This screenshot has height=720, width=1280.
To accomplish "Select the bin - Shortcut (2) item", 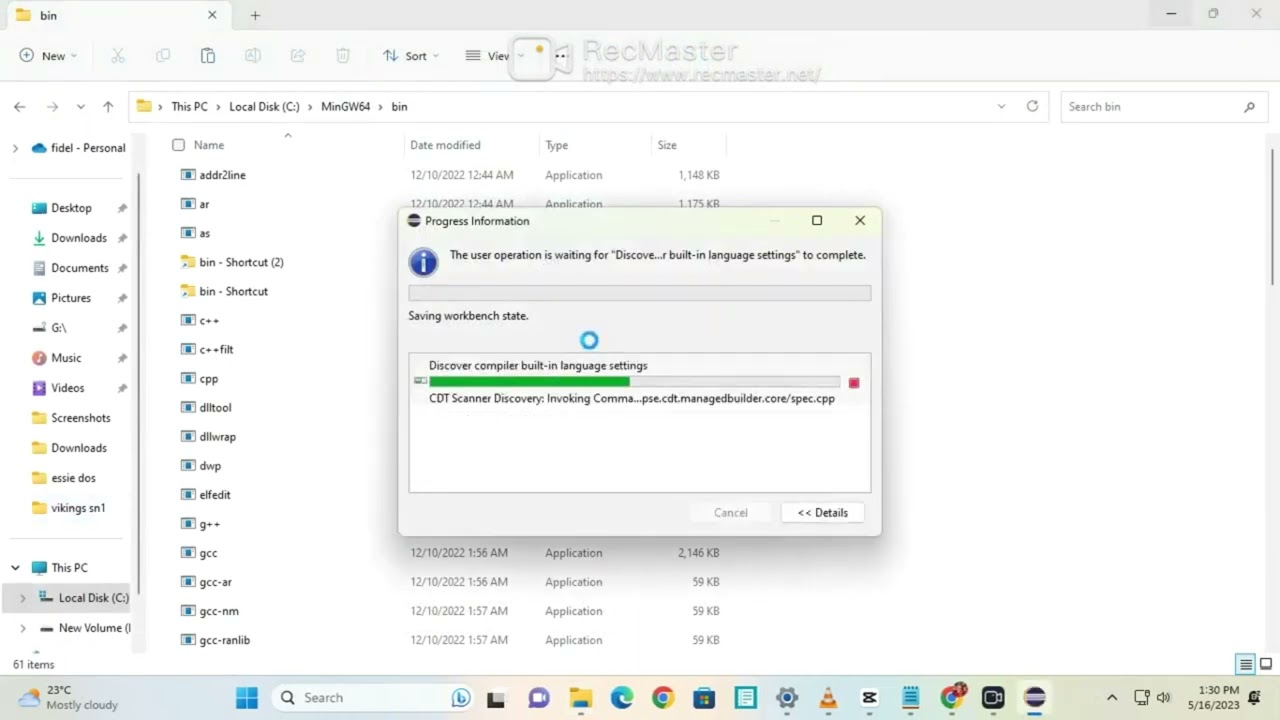I will 241,262.
